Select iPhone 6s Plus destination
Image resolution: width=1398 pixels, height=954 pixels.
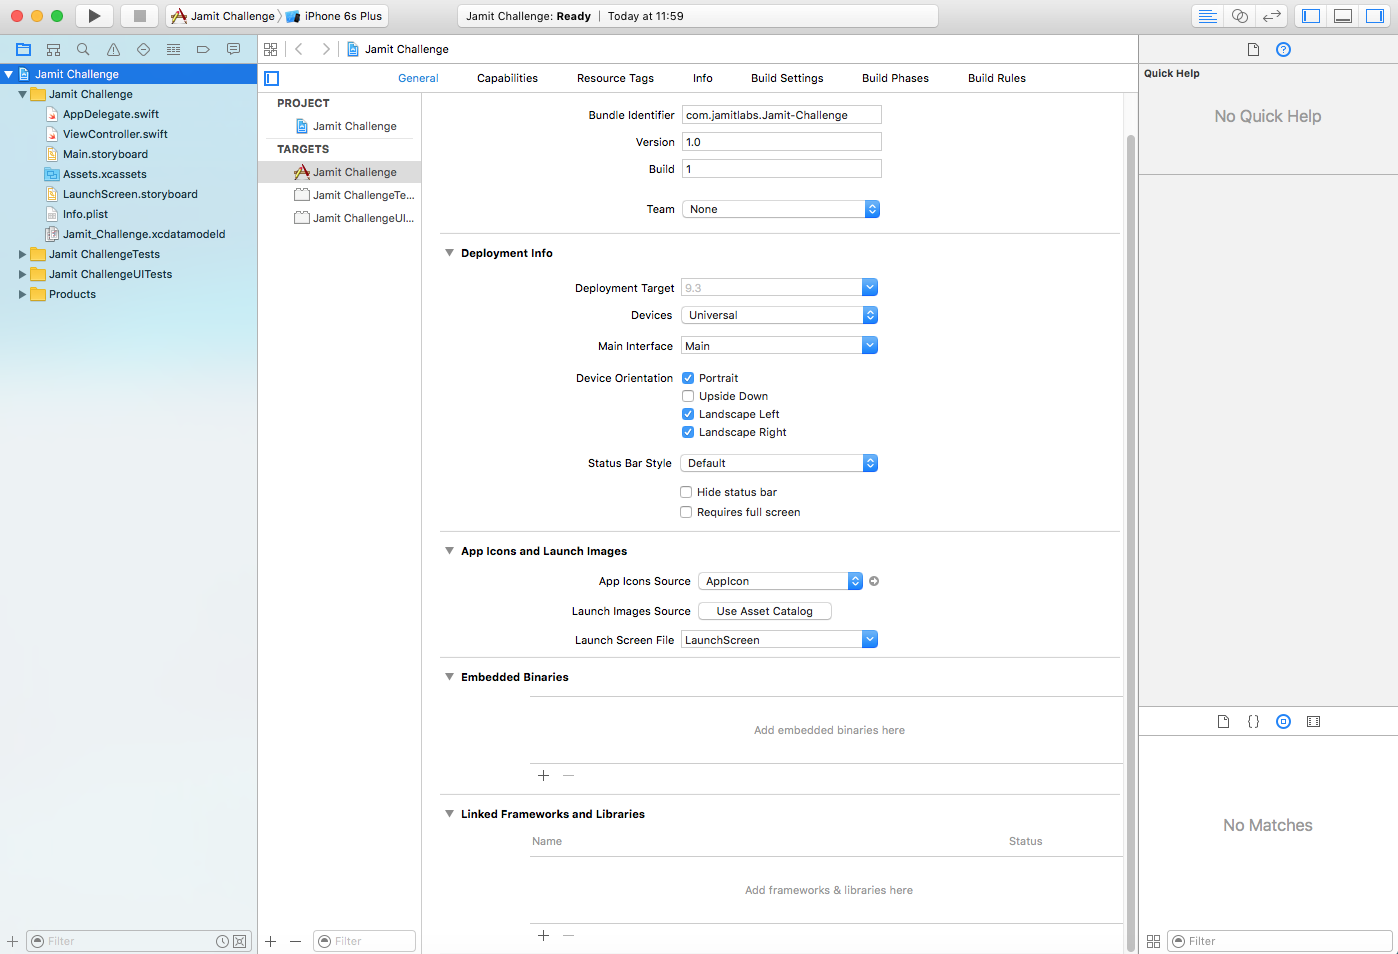click(335, 16)
